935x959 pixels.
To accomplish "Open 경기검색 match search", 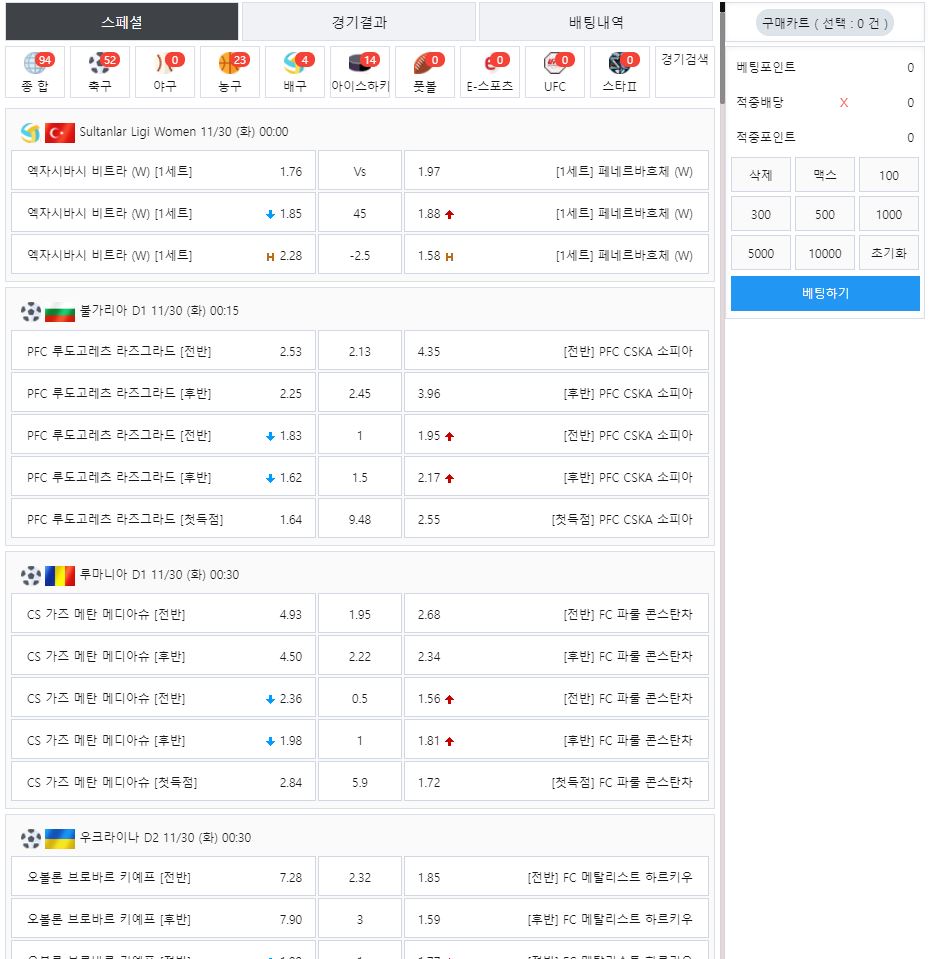I will click(684, 72).
